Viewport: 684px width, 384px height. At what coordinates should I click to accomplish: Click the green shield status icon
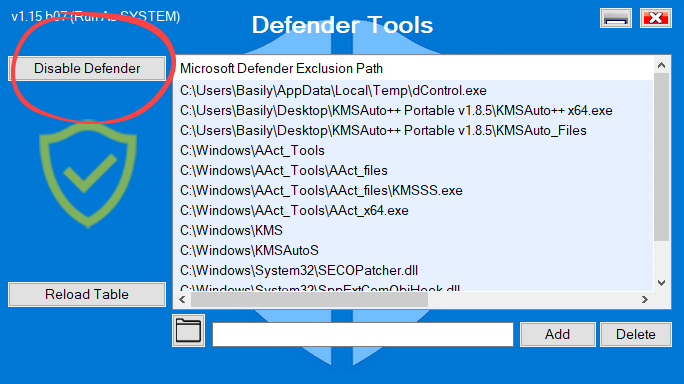88,174
